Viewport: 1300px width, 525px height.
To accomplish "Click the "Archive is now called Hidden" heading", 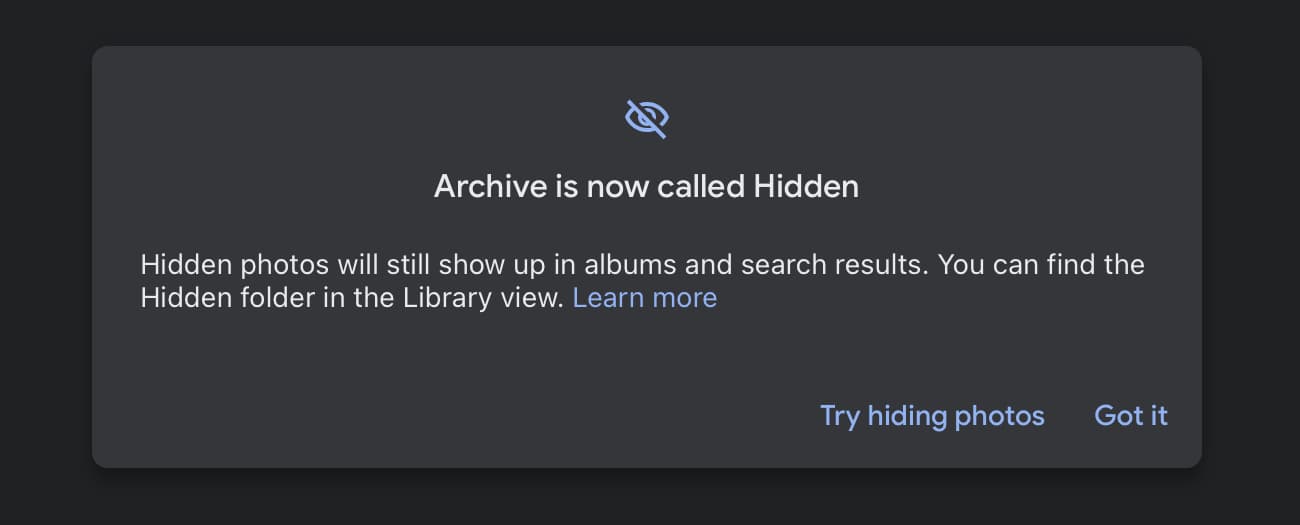I will click(646, 187).
